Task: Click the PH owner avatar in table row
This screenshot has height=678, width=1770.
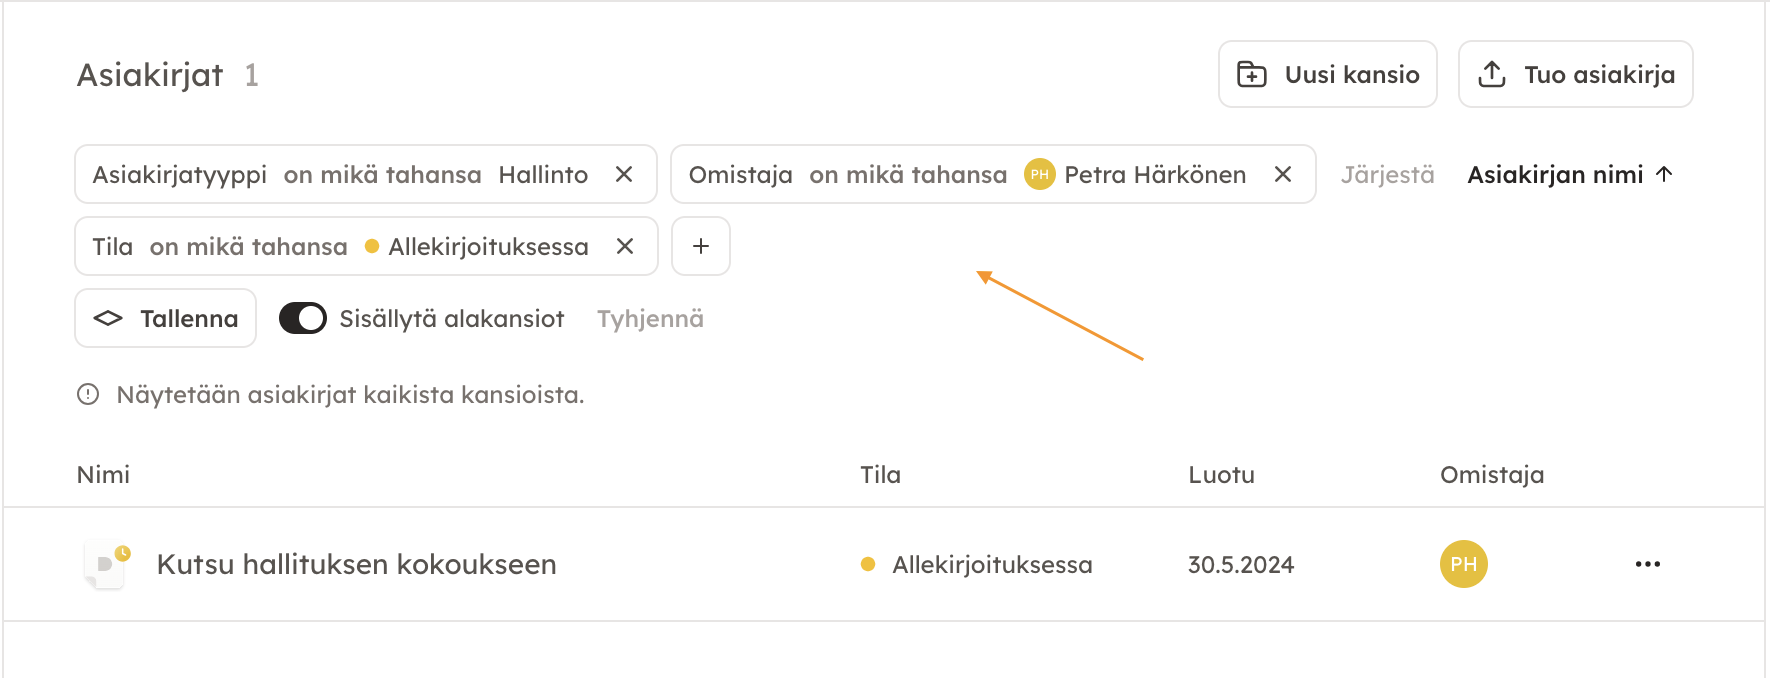Action: pyautogui.click(x=1463, y=565)
